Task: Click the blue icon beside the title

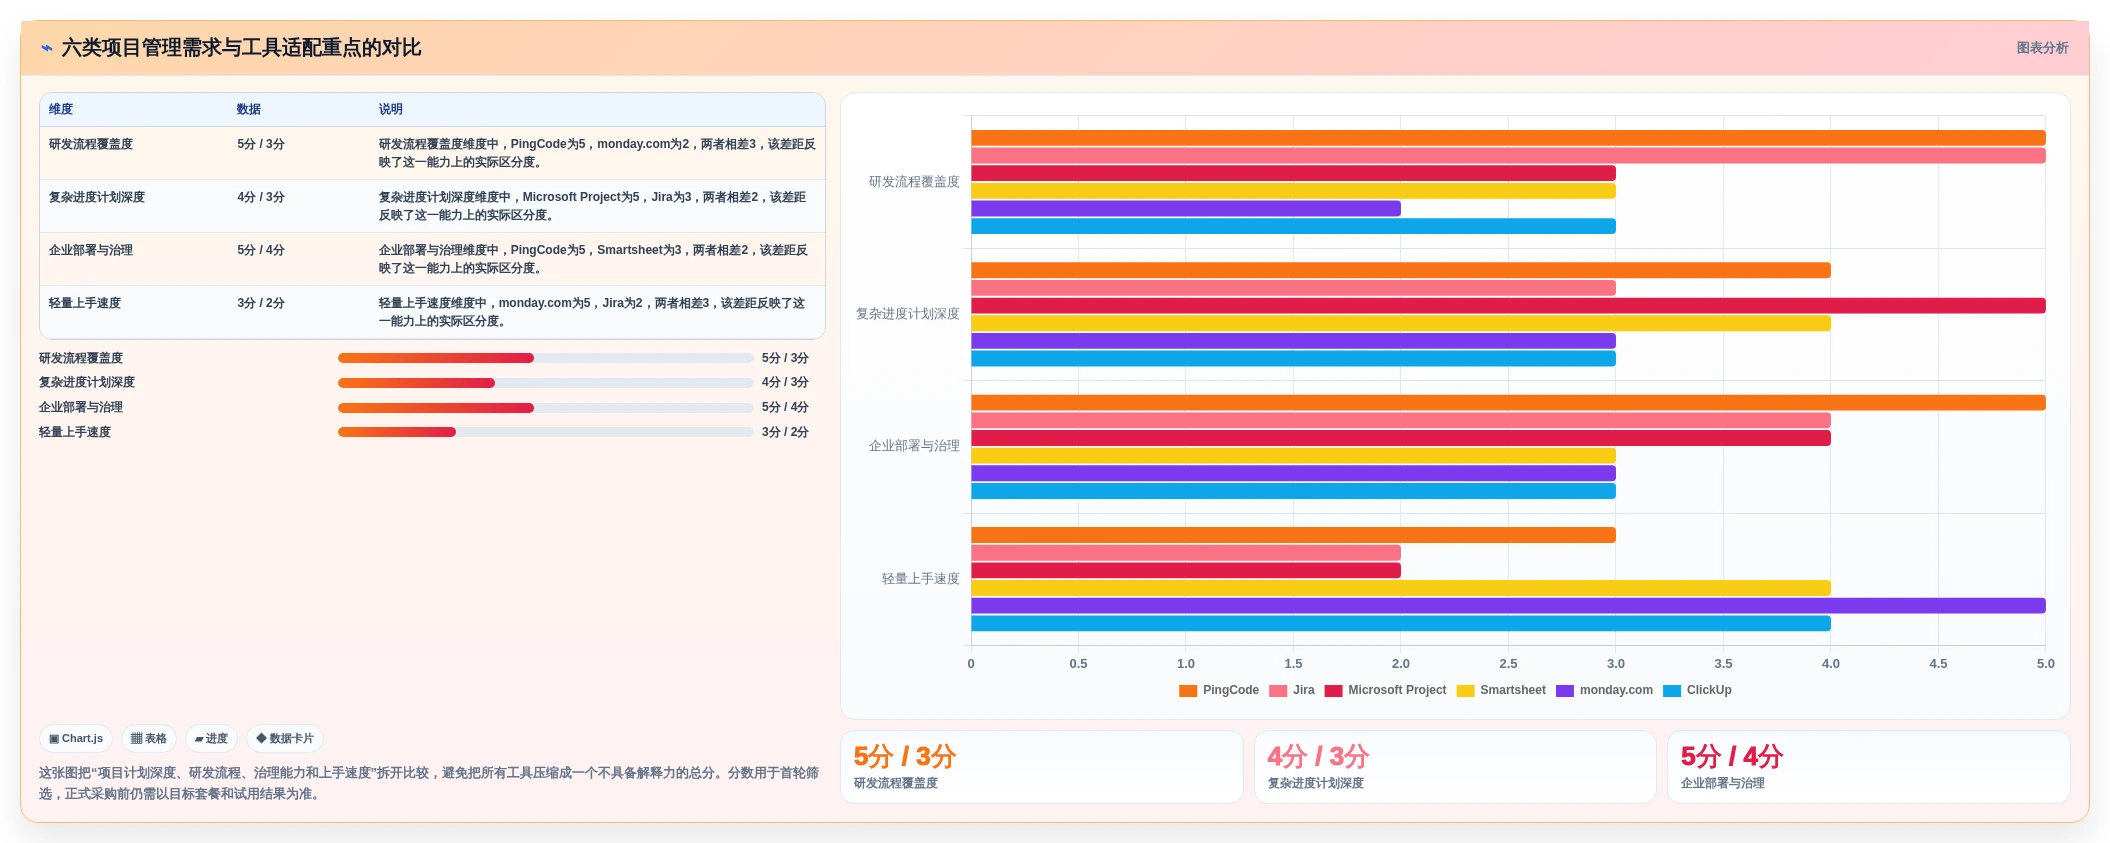Action: (x=46, y=48)
